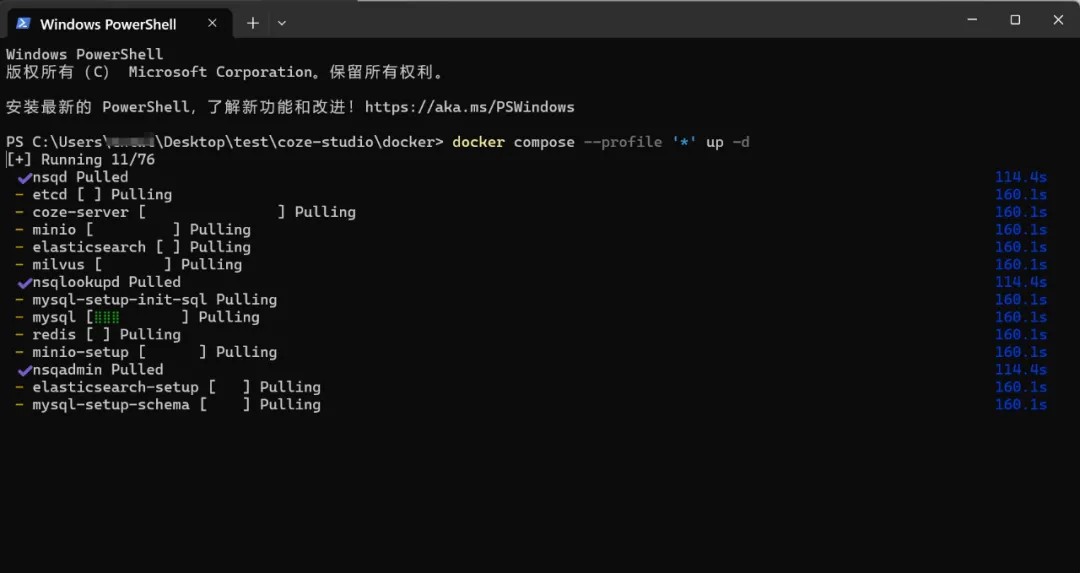Screen dimensions: 1080x573
Task: Click the green mysql pull progress bar
Action: click(x=107, y=317)
